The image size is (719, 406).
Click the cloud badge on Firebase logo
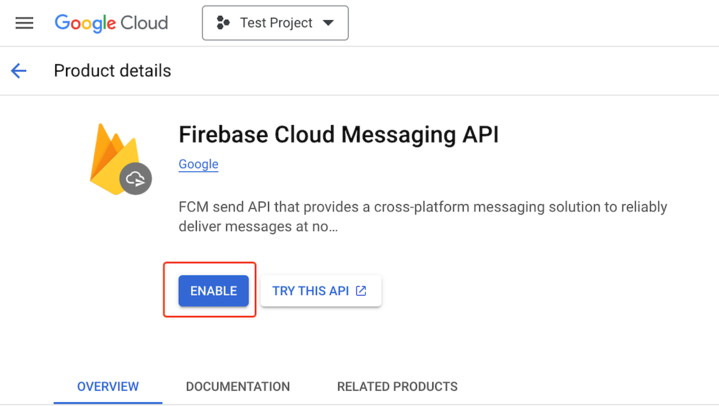click(x=135, y=179)
